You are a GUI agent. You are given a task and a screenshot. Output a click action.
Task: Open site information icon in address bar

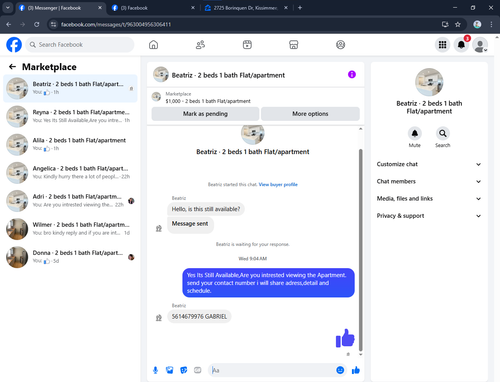pos(53,24)
